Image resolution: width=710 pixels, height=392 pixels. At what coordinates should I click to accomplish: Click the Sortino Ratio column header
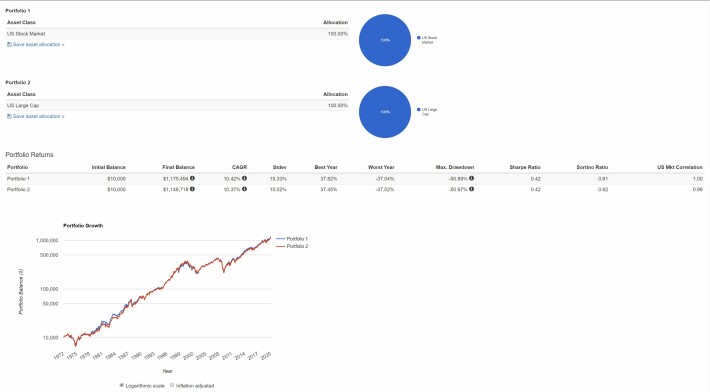(592, 167)
